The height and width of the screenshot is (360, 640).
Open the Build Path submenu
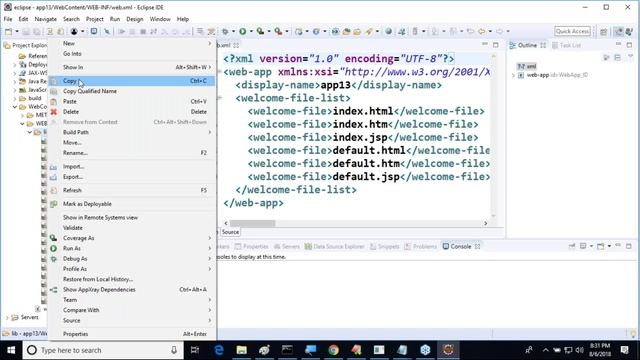[131, 132]
